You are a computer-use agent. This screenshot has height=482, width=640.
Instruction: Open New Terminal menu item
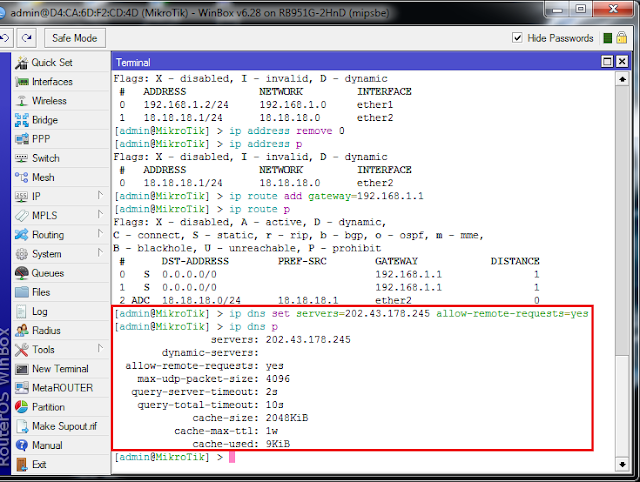(x=60, y=369)
